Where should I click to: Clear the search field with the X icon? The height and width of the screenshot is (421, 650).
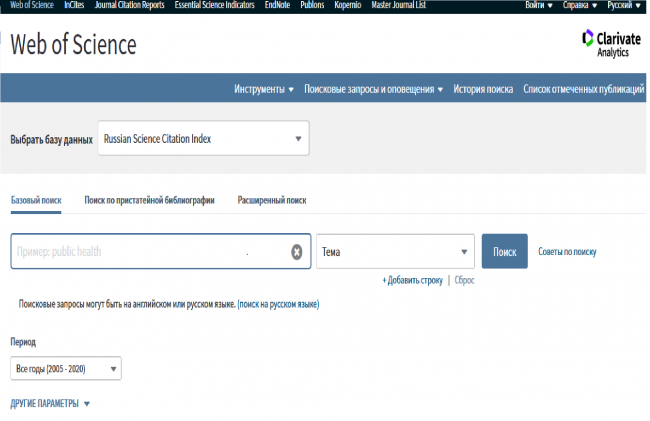[296, 252]
